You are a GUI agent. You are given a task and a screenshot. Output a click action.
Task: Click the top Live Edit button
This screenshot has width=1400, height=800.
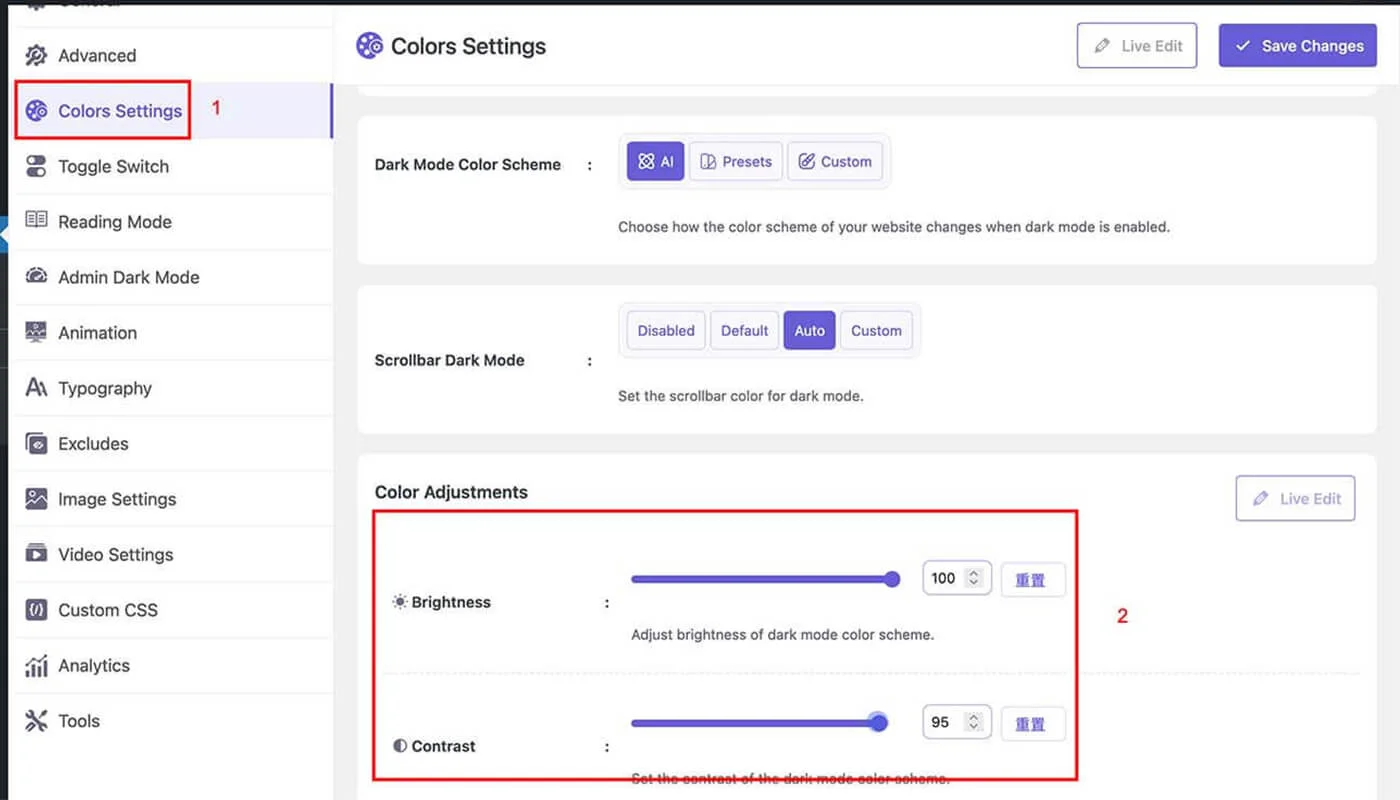click(1137, 46)
